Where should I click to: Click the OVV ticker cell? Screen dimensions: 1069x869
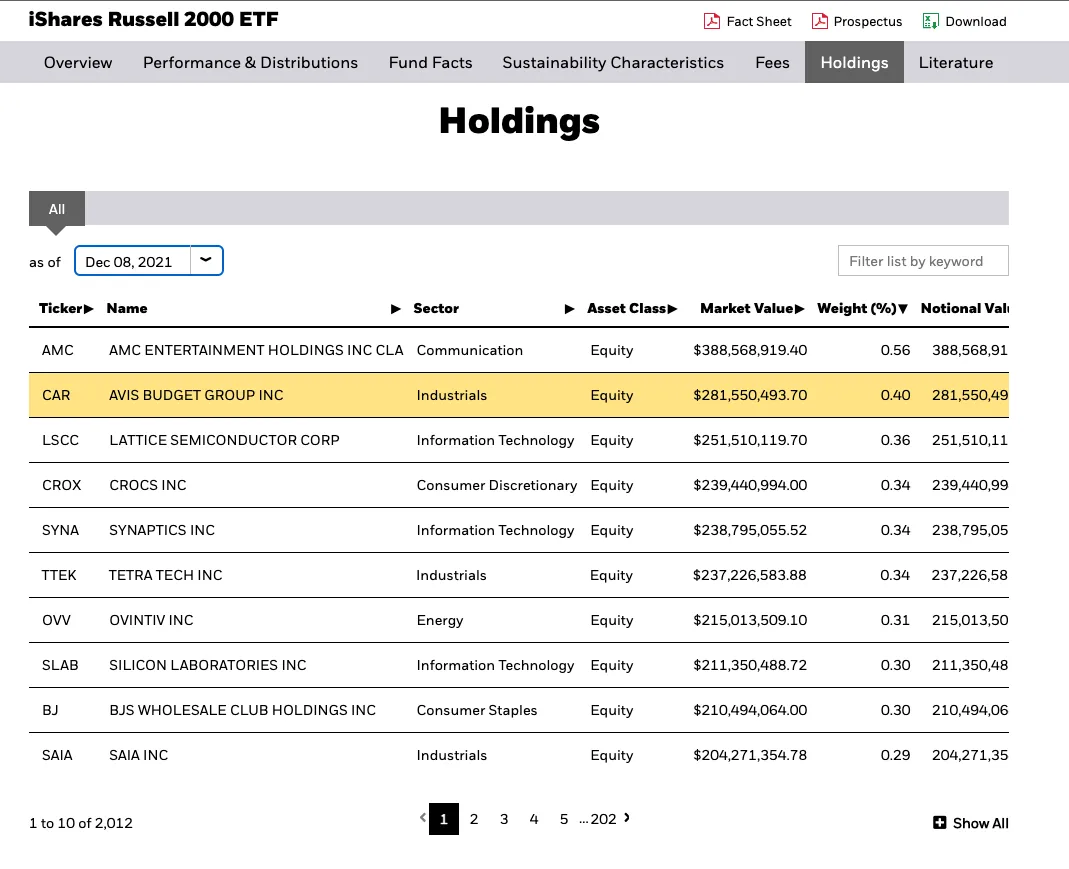click(56, 620)
